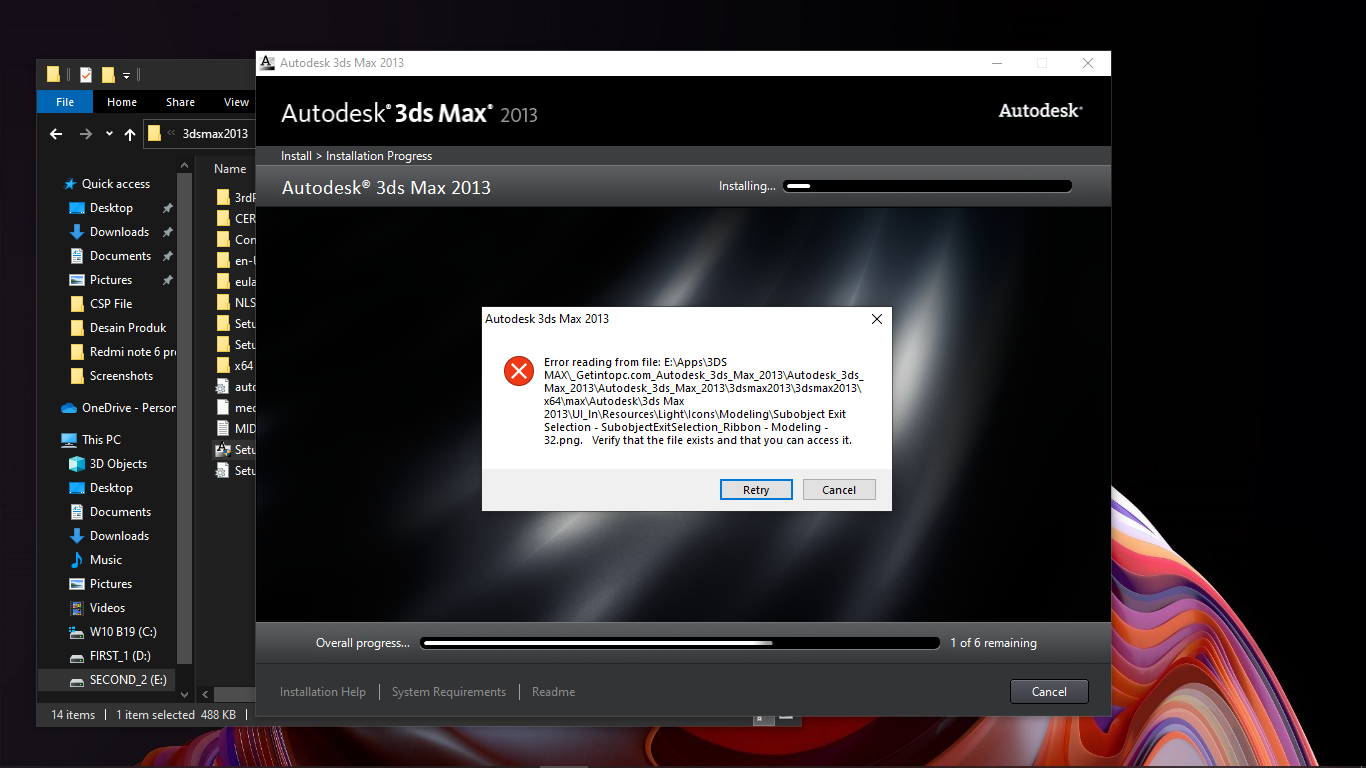Click the Music folder icon
This screenshot has width=1366, height=768.
point(77,560)
